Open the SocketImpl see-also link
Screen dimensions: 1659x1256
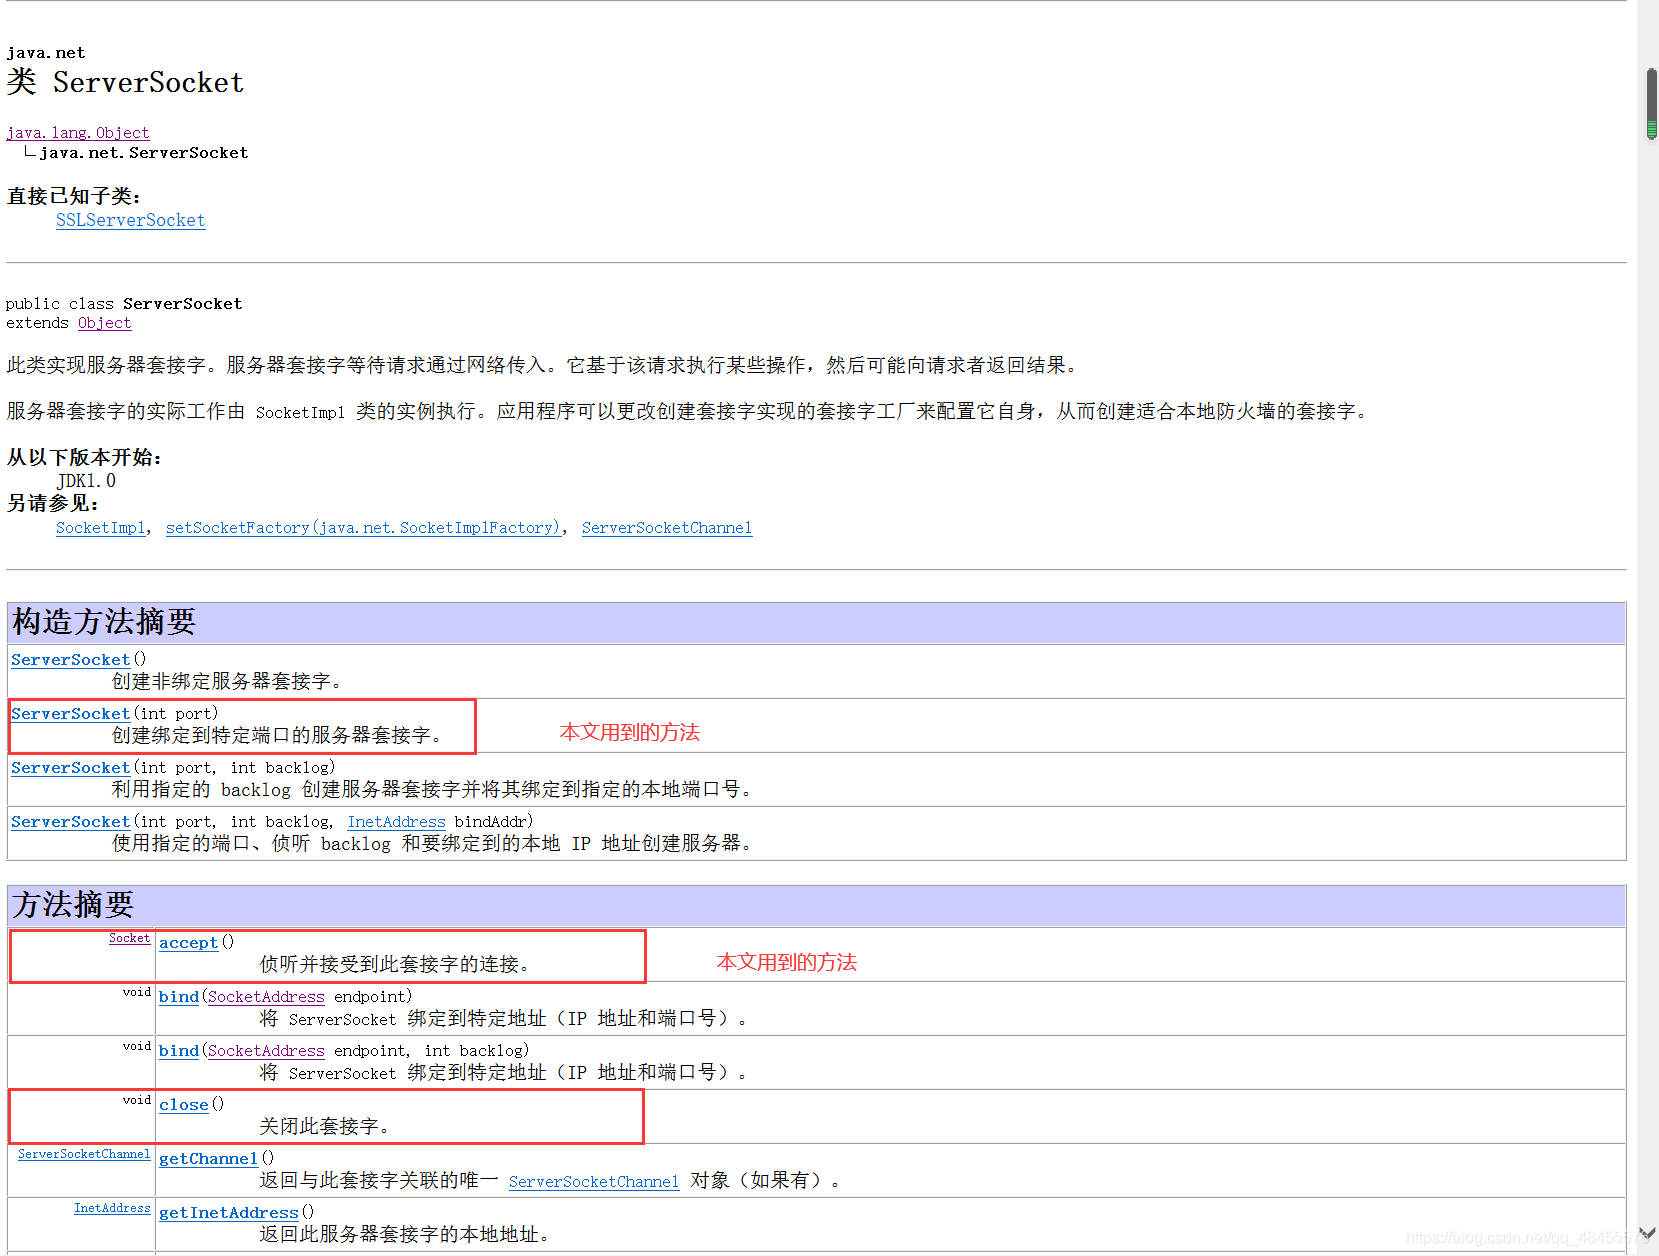pos(101,528)
